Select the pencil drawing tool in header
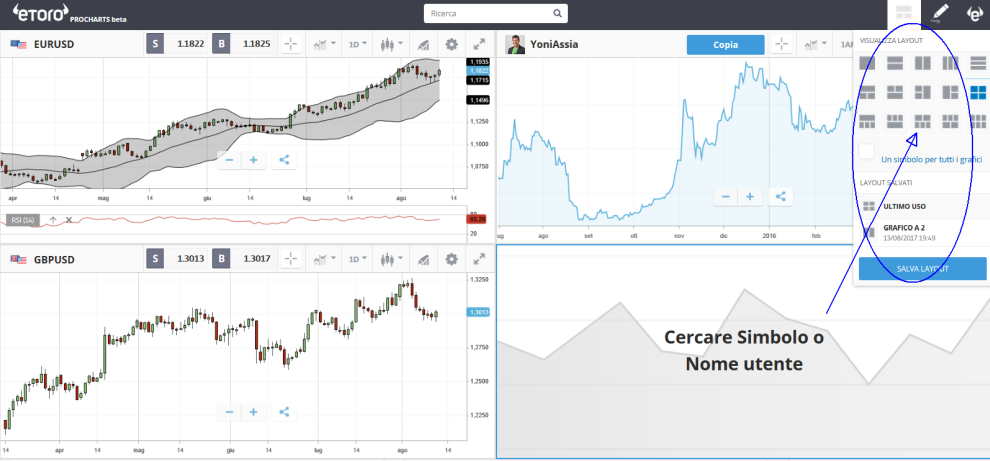 (x=938, y=13)
